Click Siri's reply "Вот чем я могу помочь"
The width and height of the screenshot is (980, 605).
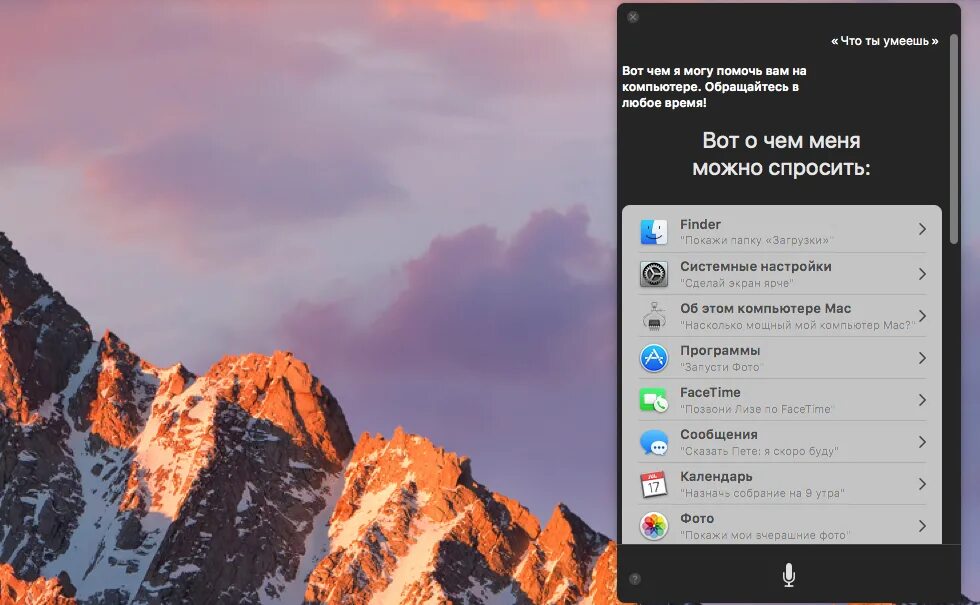[x=714, y=87]
